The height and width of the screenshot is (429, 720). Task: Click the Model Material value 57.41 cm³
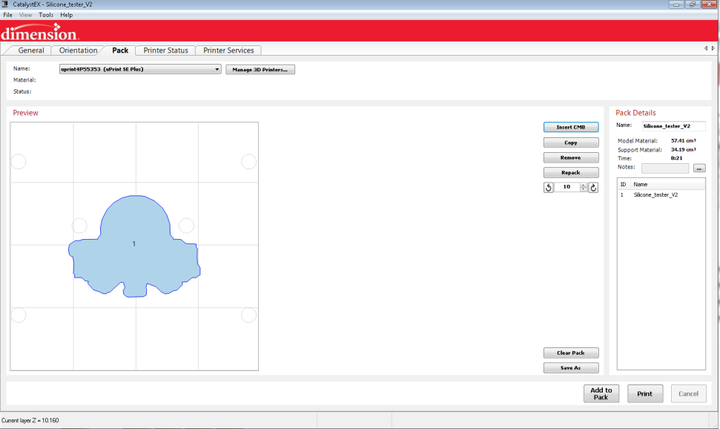coord(683,141)
